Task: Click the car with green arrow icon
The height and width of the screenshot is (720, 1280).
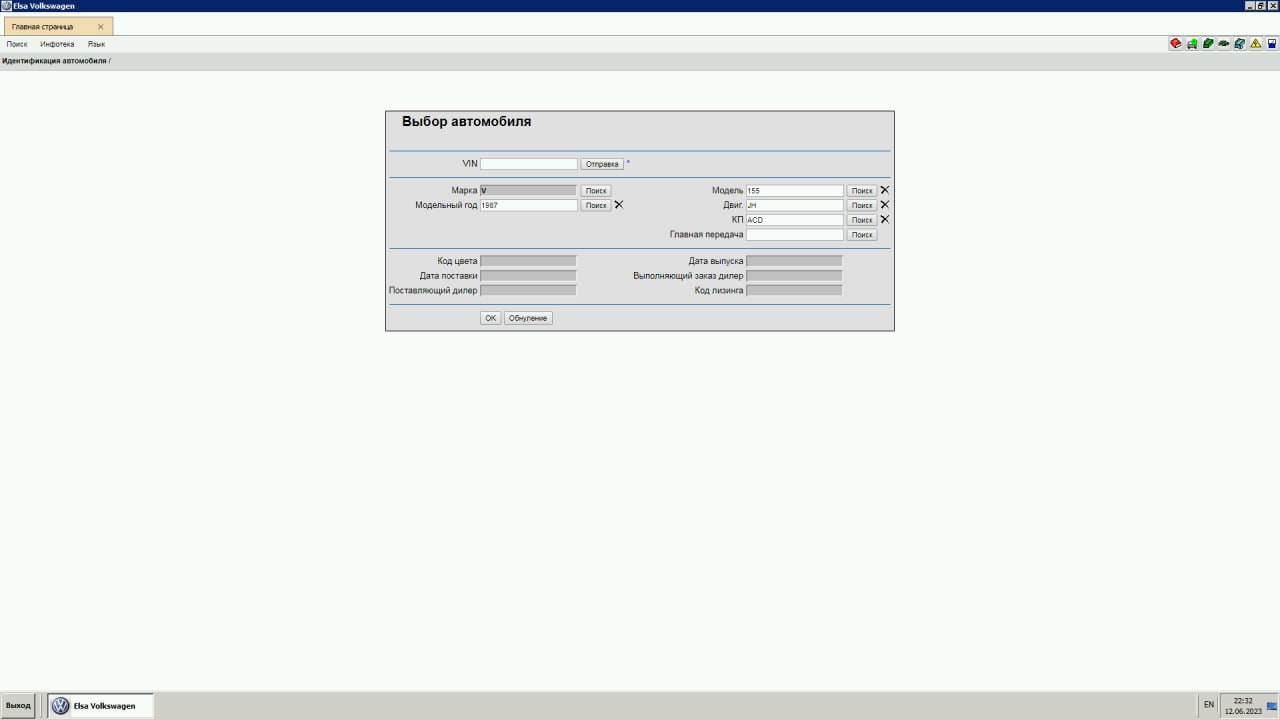Action: tap(1192, 44)
